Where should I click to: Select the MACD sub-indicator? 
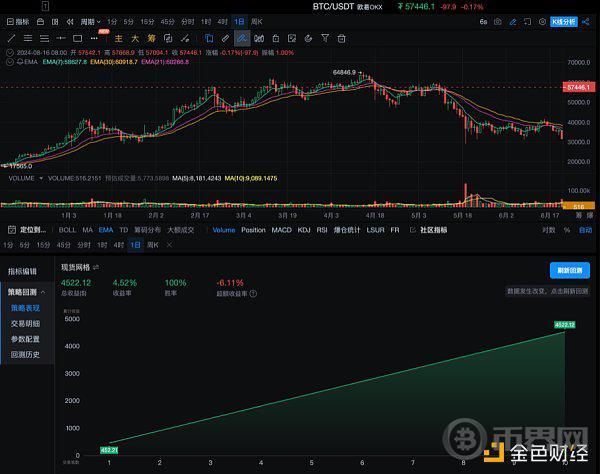click(x=281, y=230)
